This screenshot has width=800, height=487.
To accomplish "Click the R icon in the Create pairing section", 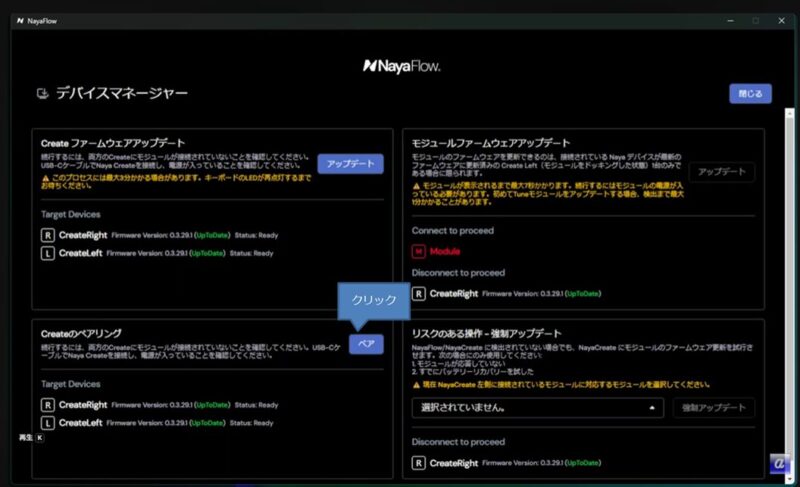I will 47,404.
